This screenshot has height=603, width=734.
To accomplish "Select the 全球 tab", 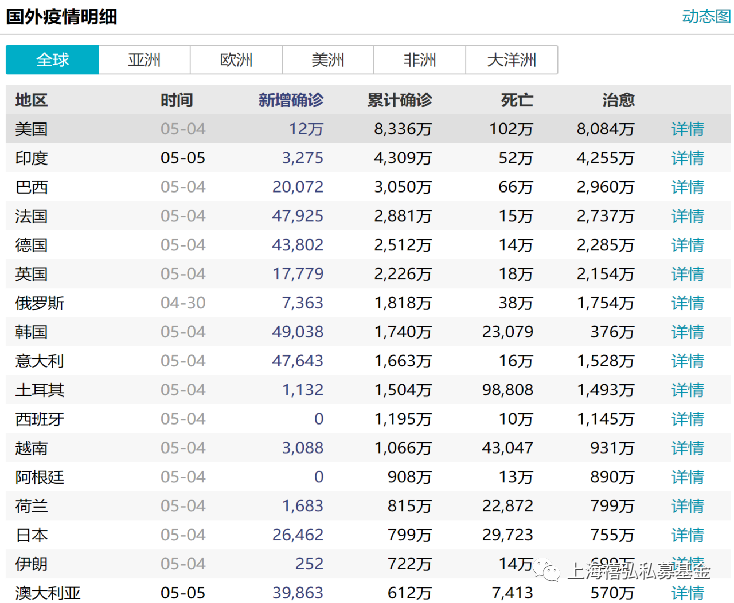I will [x=52, y=60].
